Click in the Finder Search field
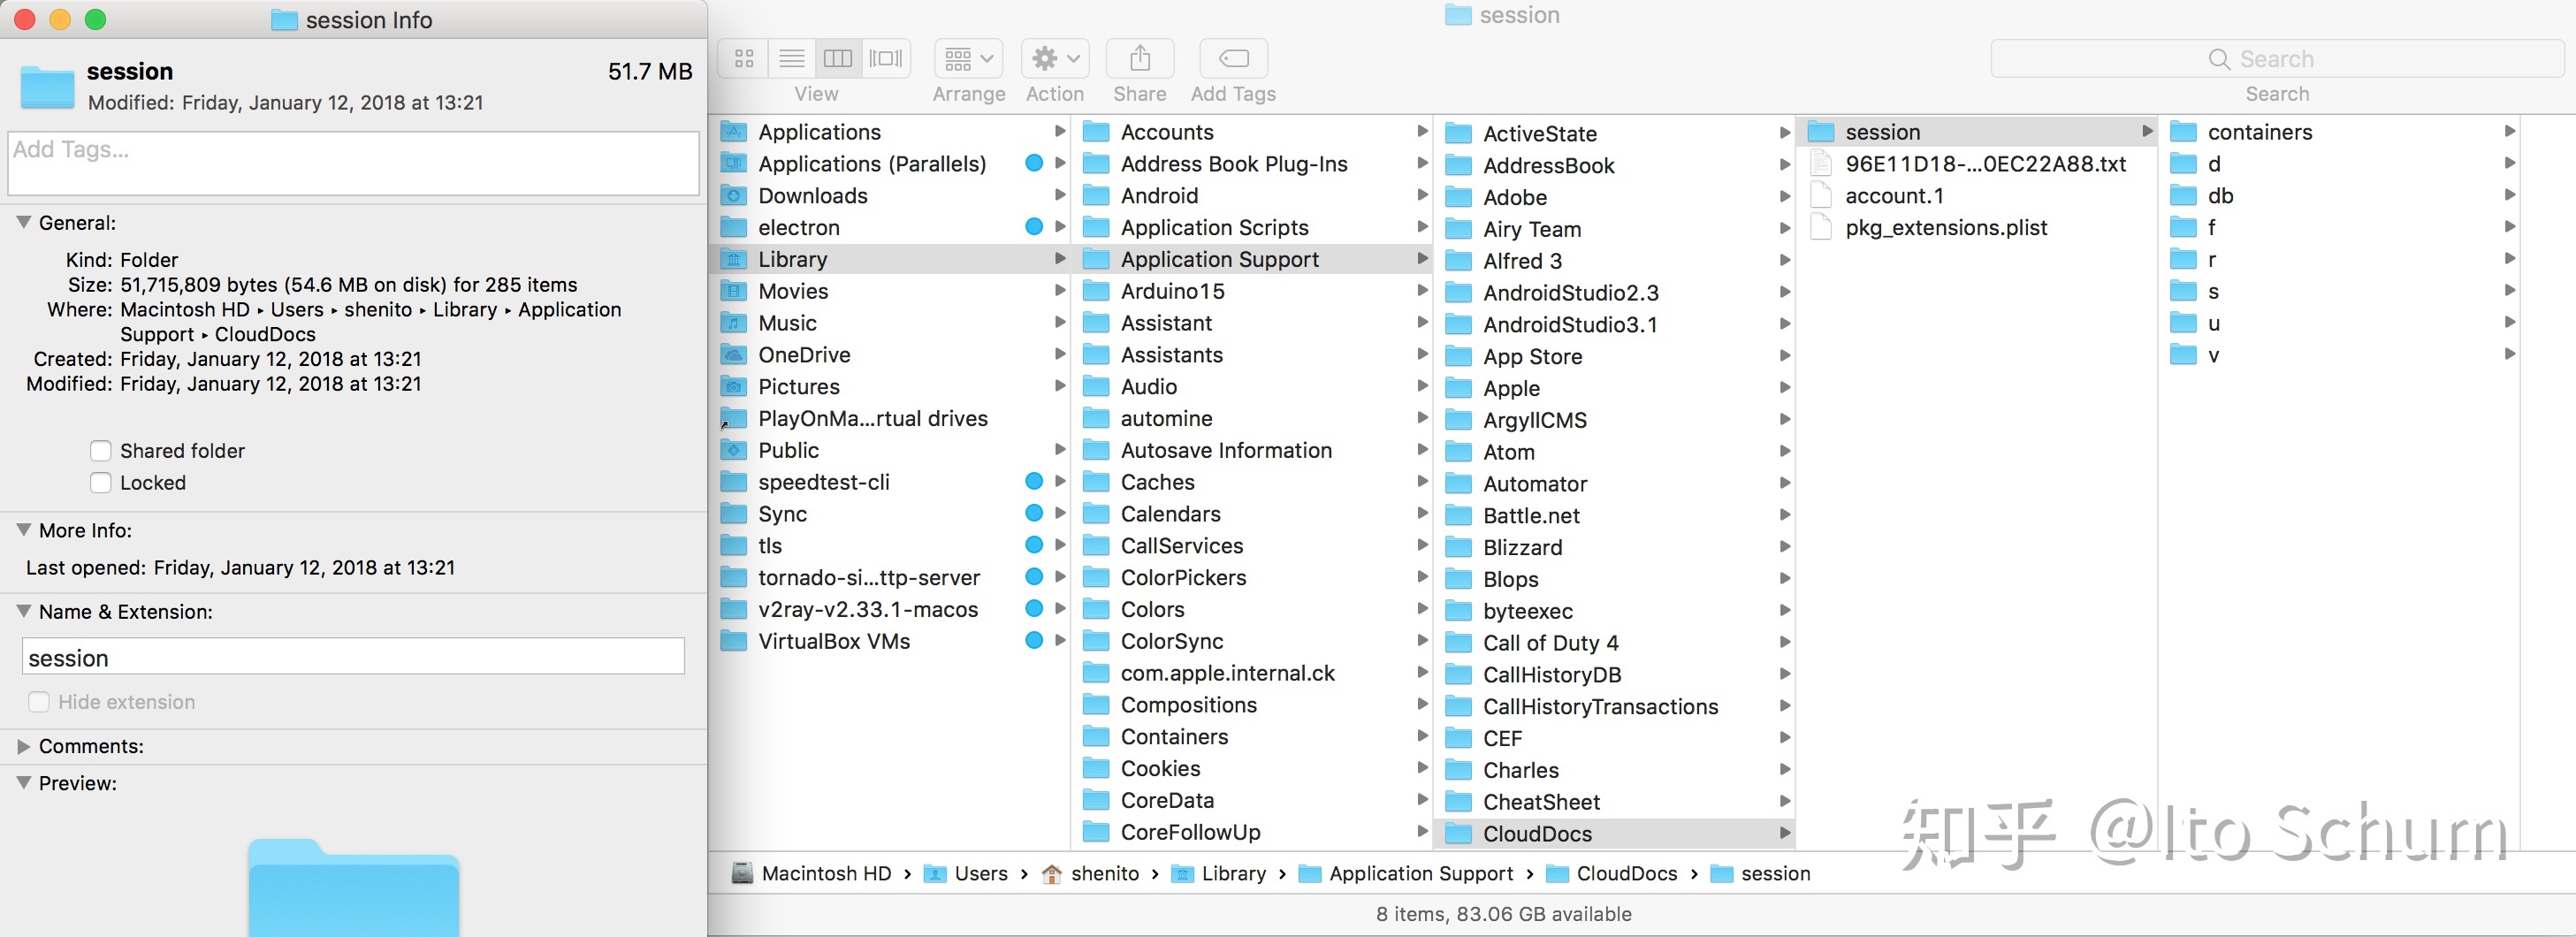Image resolution: width=2576 pixels, height=937 pixels. point(2276,59)
